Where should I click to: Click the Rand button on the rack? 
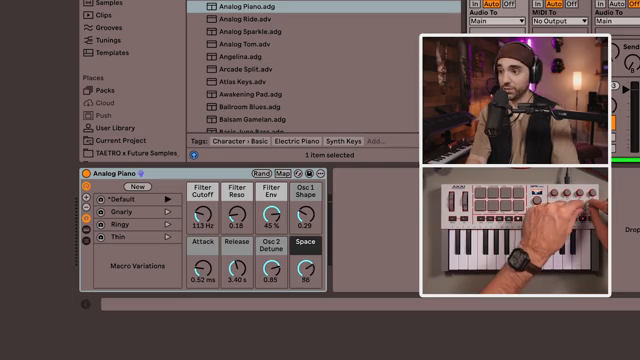[x=262, y=173]
